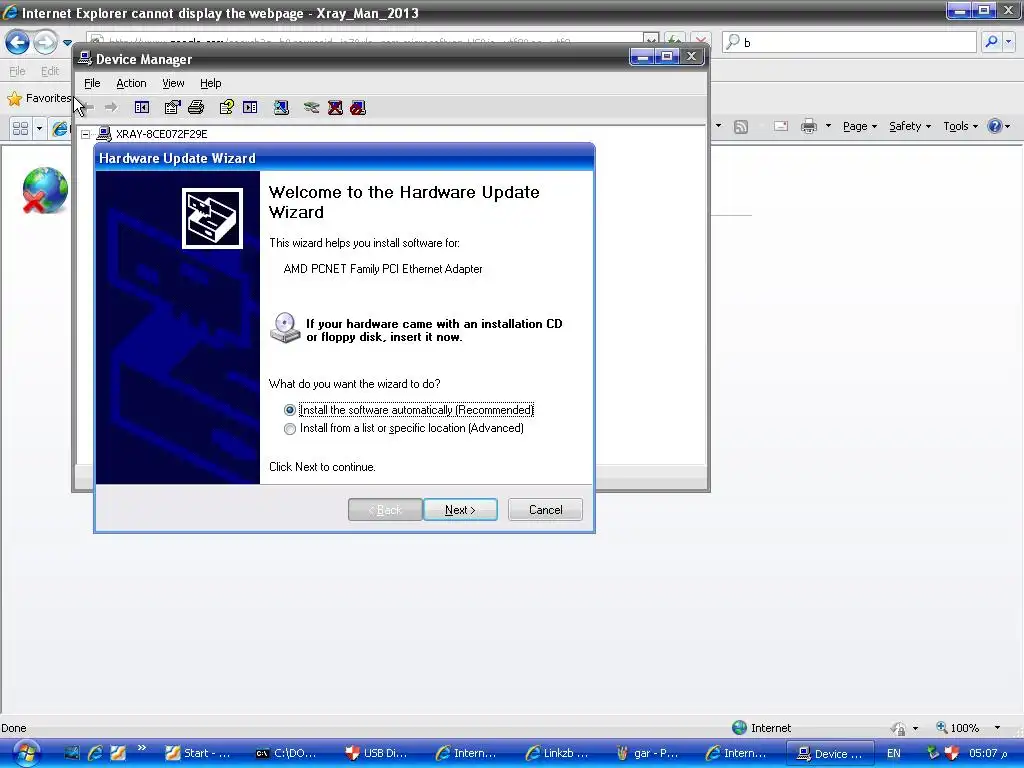Toggle the show/hide console tree icon
The width and height of the screenshot is (1024, 768).
(x=142, y=107)
